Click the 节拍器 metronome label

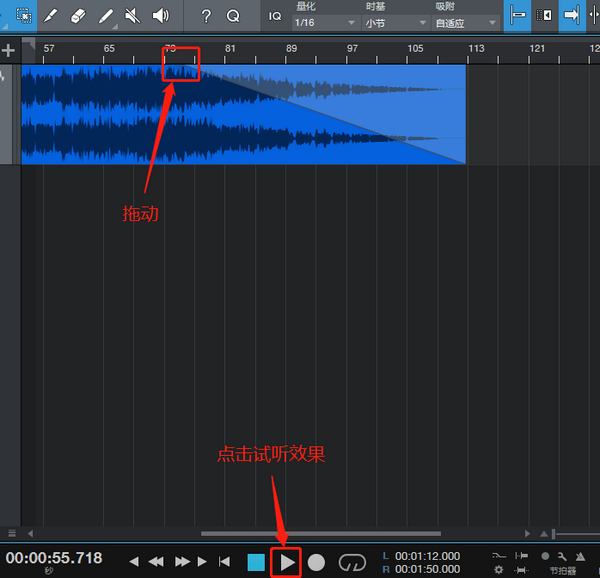tap(563, 571)
